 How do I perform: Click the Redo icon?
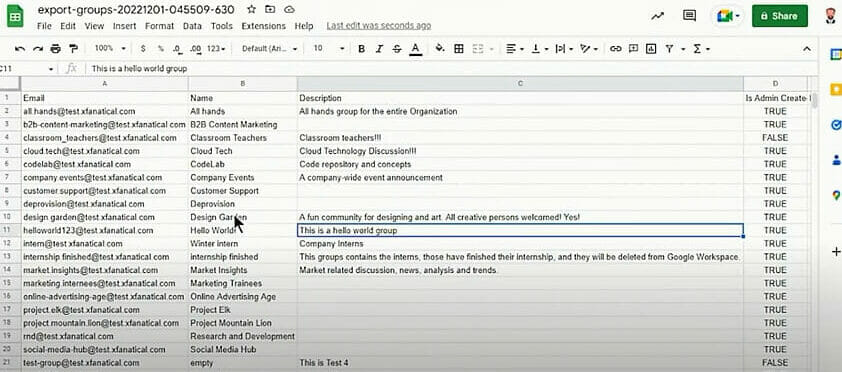click(x=38, y=49)
